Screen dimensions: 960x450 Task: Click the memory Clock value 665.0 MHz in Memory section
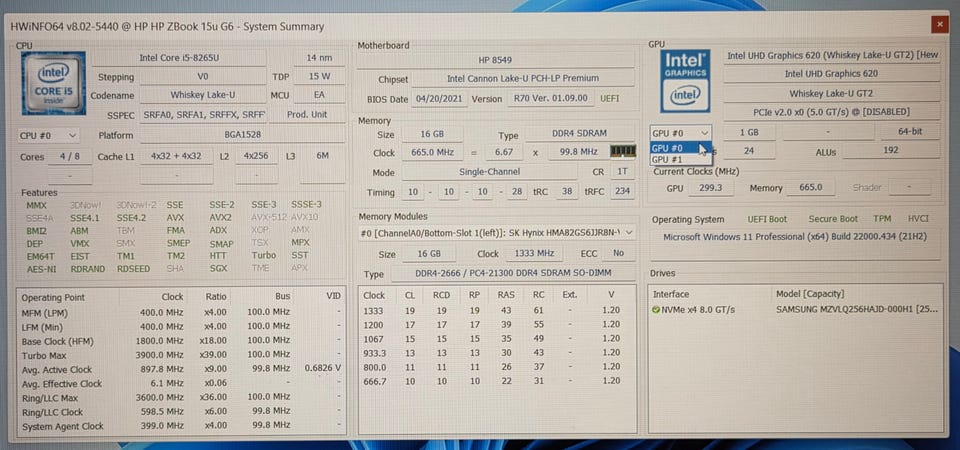(x=432, y=152)
